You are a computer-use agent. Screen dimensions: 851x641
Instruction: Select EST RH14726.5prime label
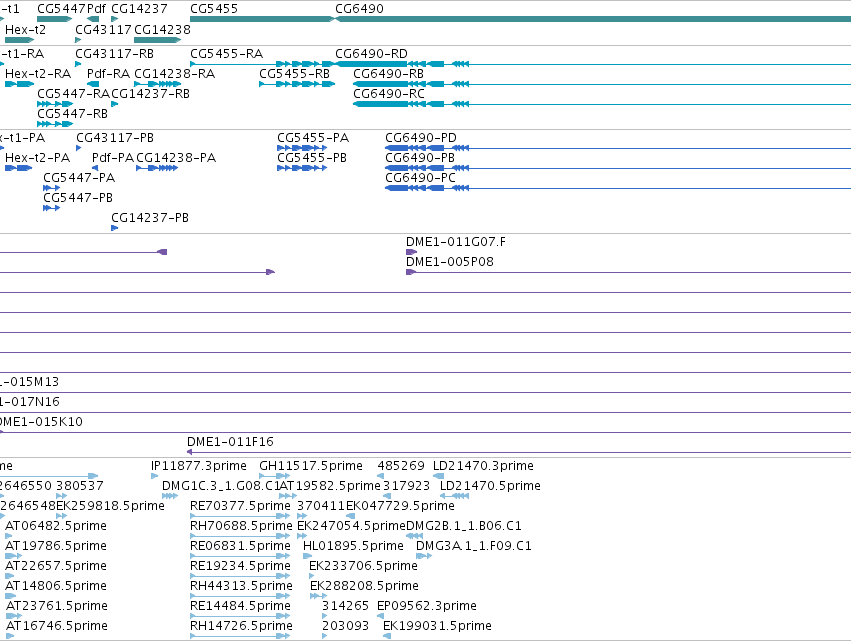(241, 626)
